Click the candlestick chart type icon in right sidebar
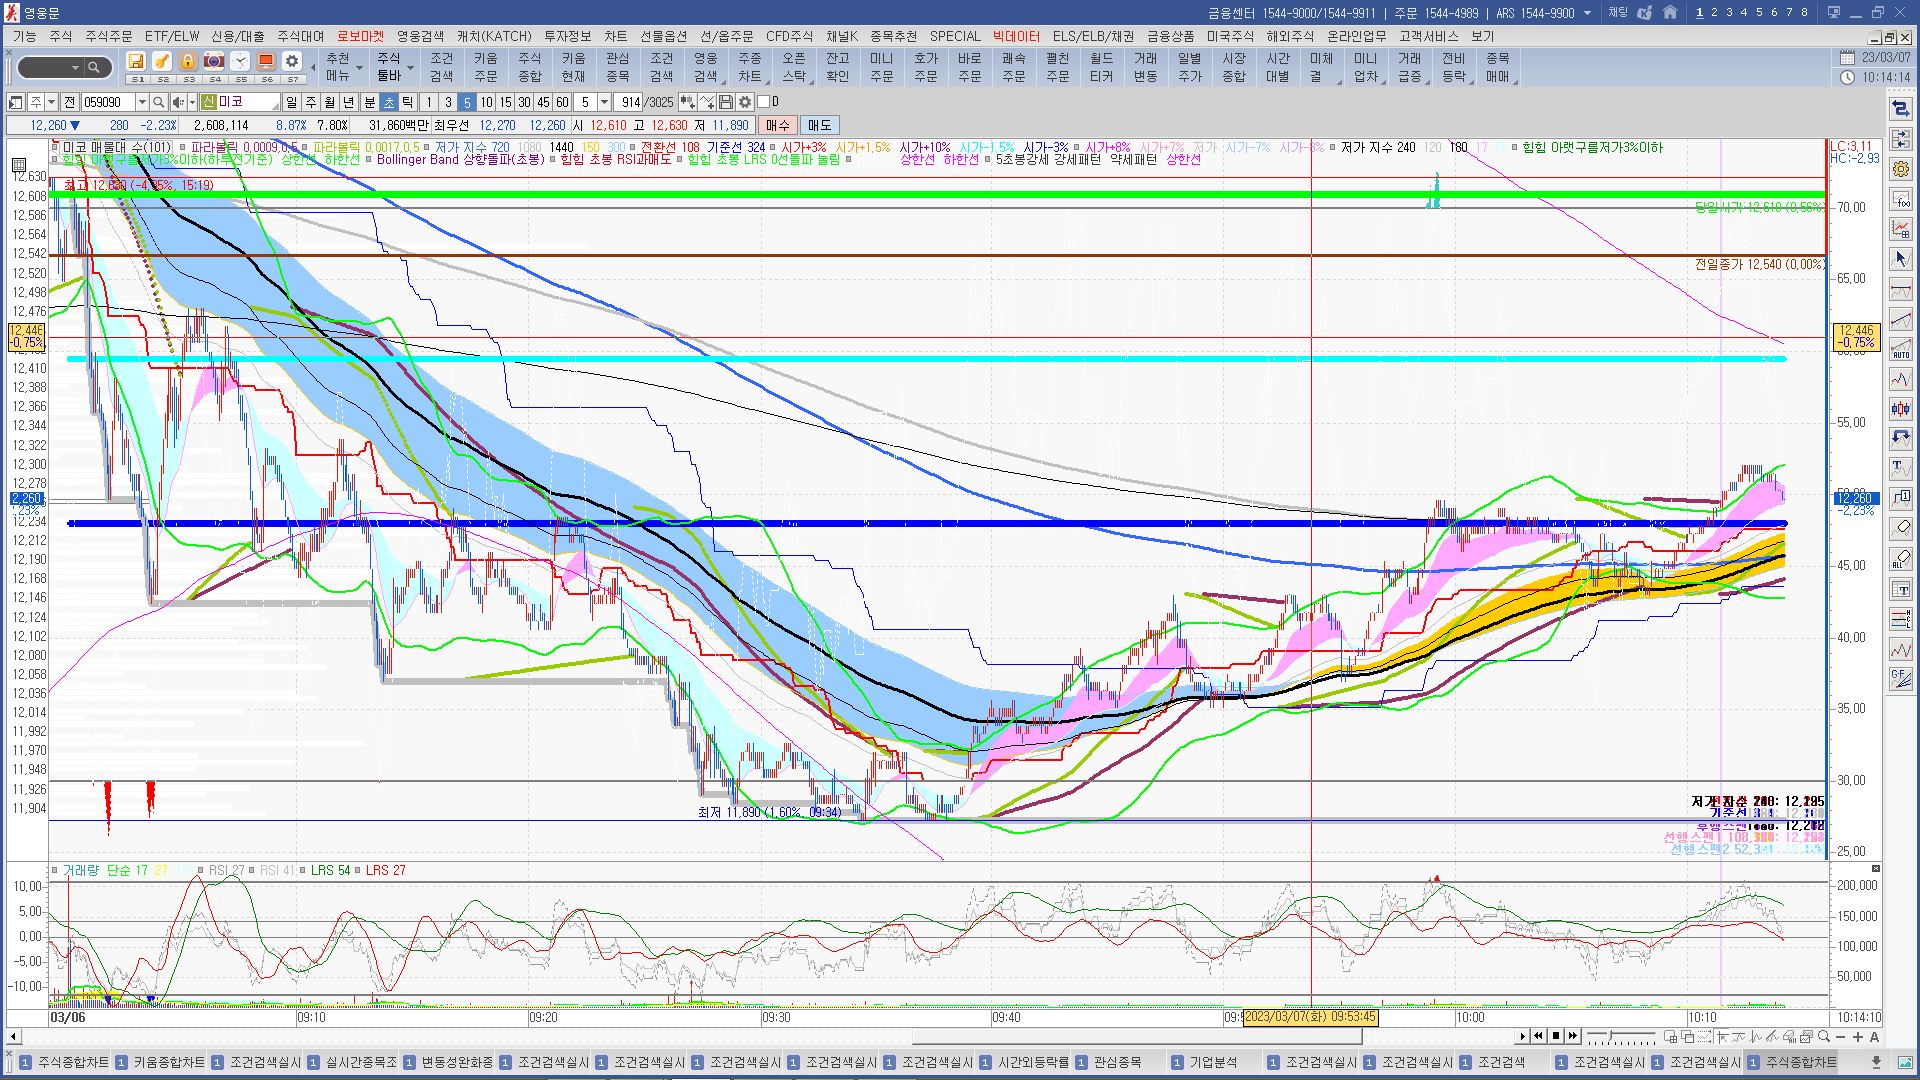This screenshot has width=1920, height=1080. pos(1901,408)
